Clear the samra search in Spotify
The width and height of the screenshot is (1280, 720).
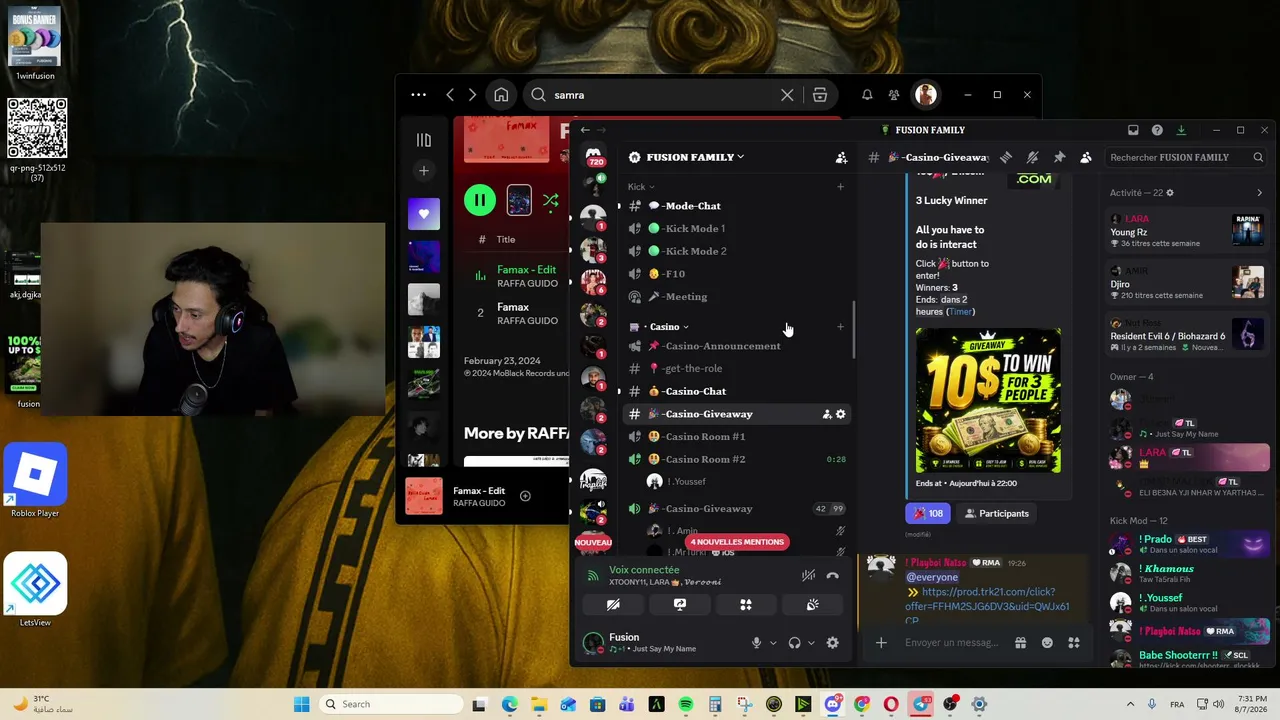[x=787, y=95]
